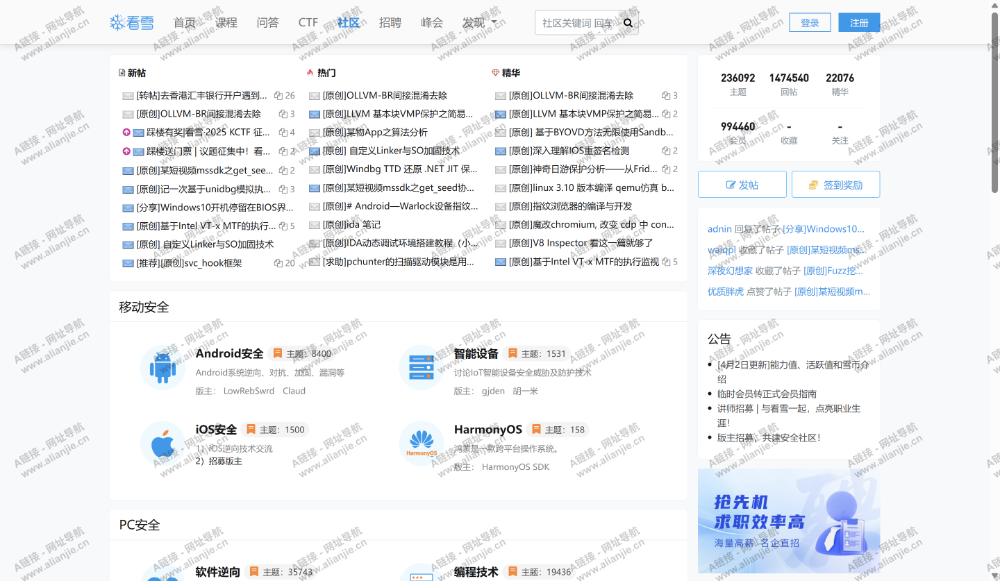
Task: Click the 注册 button
Action: click(859, 22)
